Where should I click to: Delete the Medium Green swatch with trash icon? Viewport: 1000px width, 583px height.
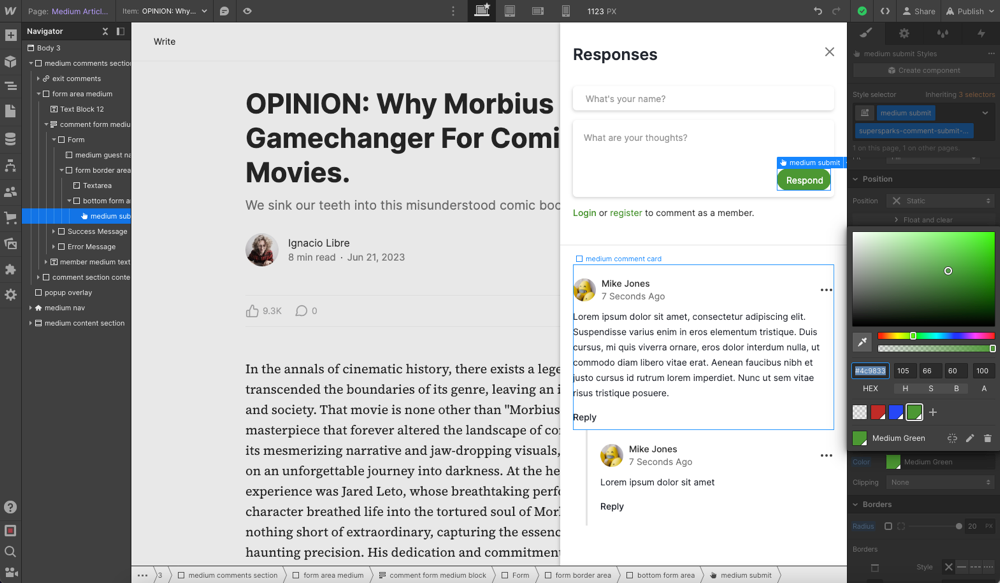[987, 438]
